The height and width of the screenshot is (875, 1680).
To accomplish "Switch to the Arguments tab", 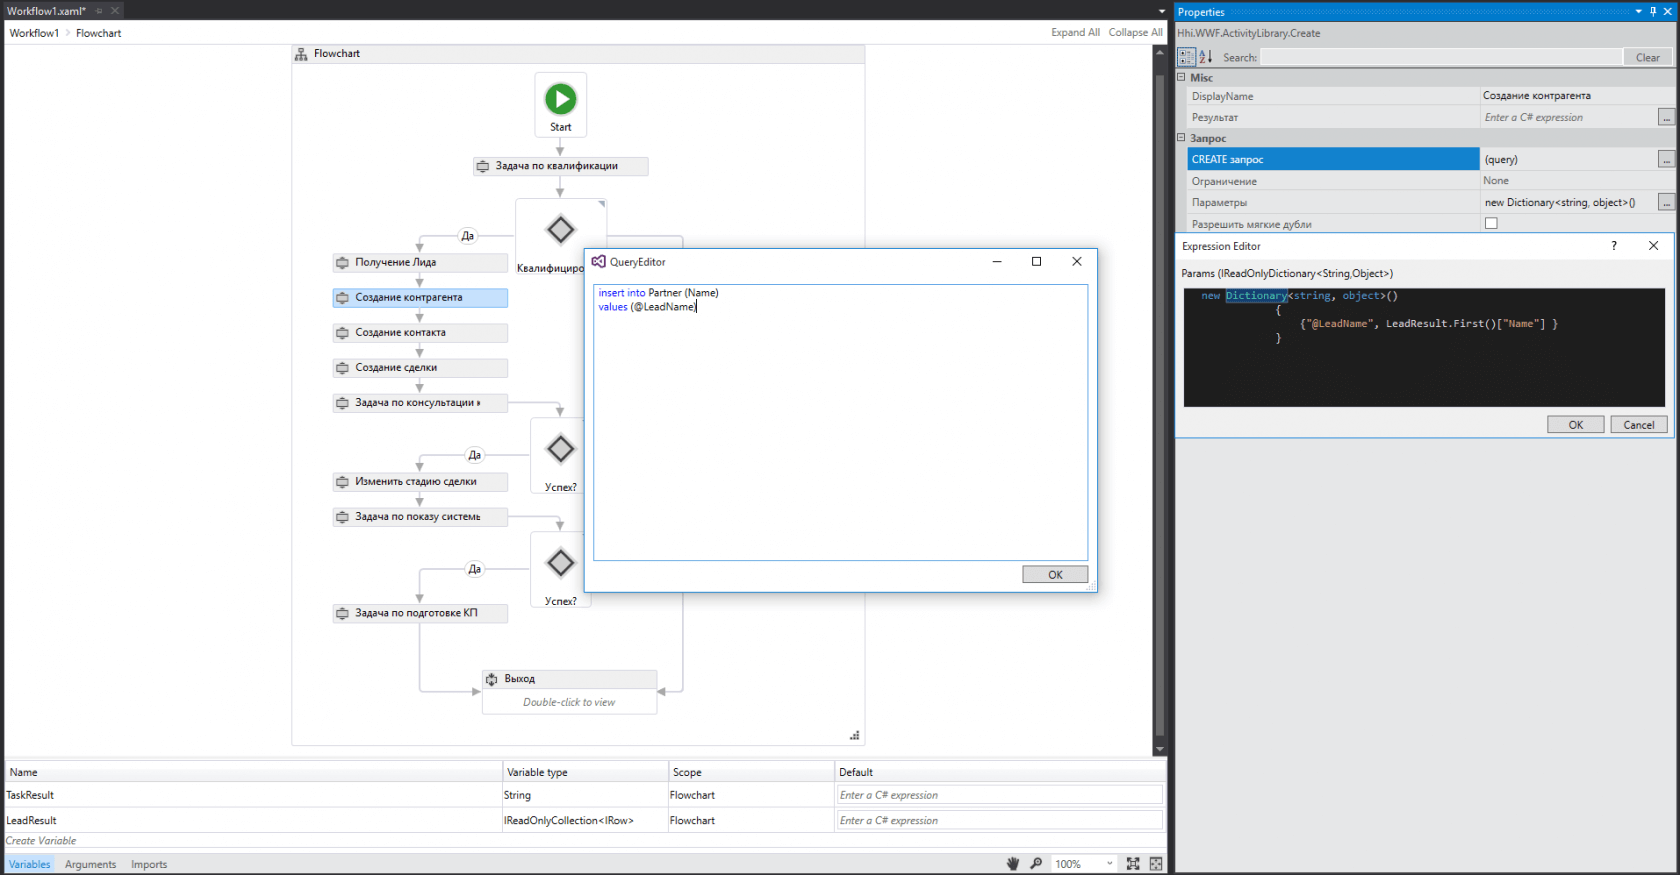I will (x=90, y=864).
